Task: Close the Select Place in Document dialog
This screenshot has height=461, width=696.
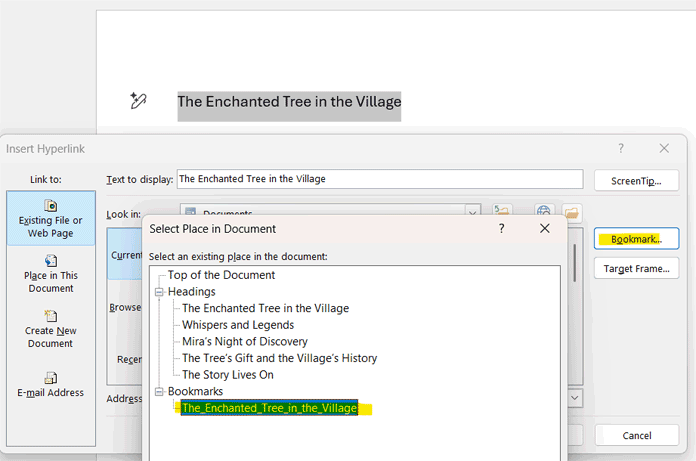Action: point(545,229)
